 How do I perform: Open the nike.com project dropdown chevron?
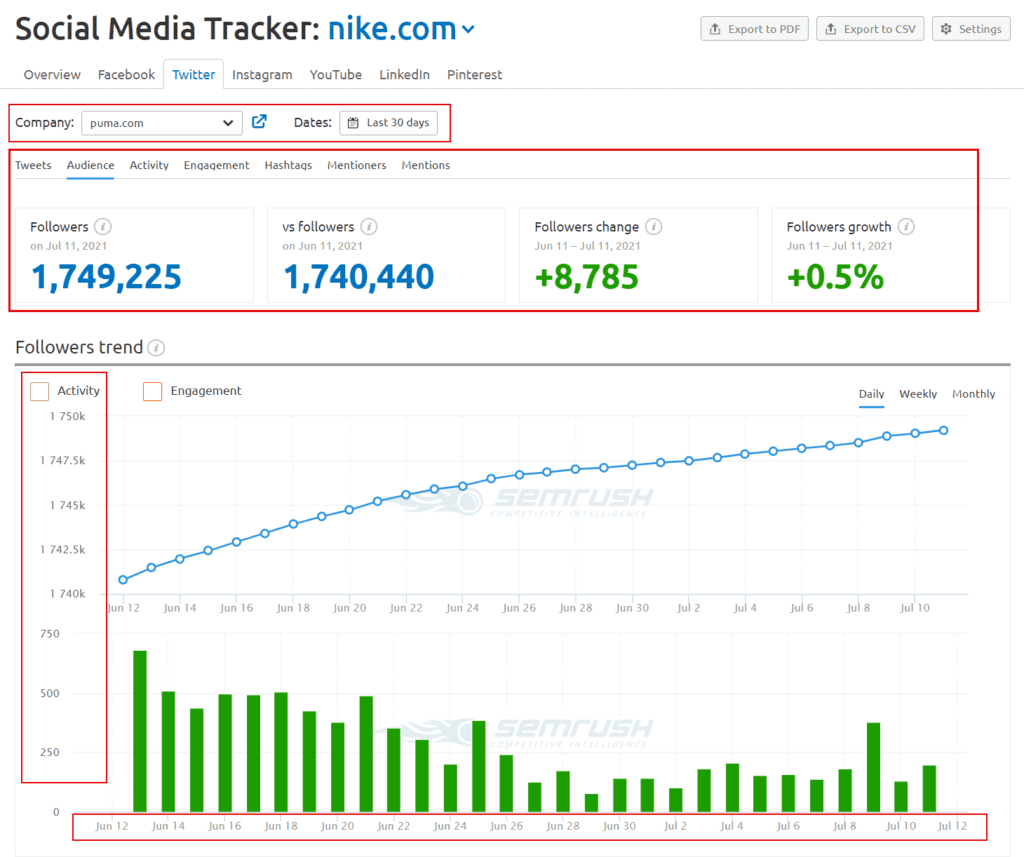coord(468,29)
